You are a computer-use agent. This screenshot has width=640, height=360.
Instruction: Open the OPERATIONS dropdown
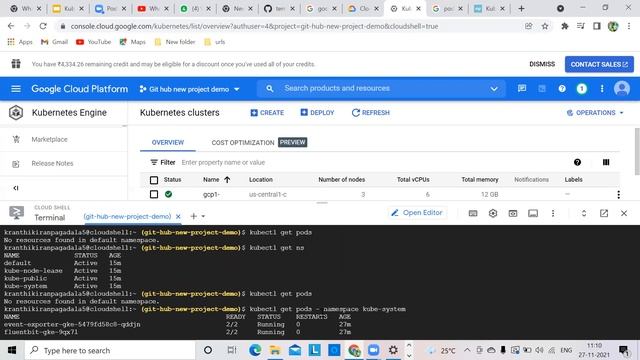point(595,113)
